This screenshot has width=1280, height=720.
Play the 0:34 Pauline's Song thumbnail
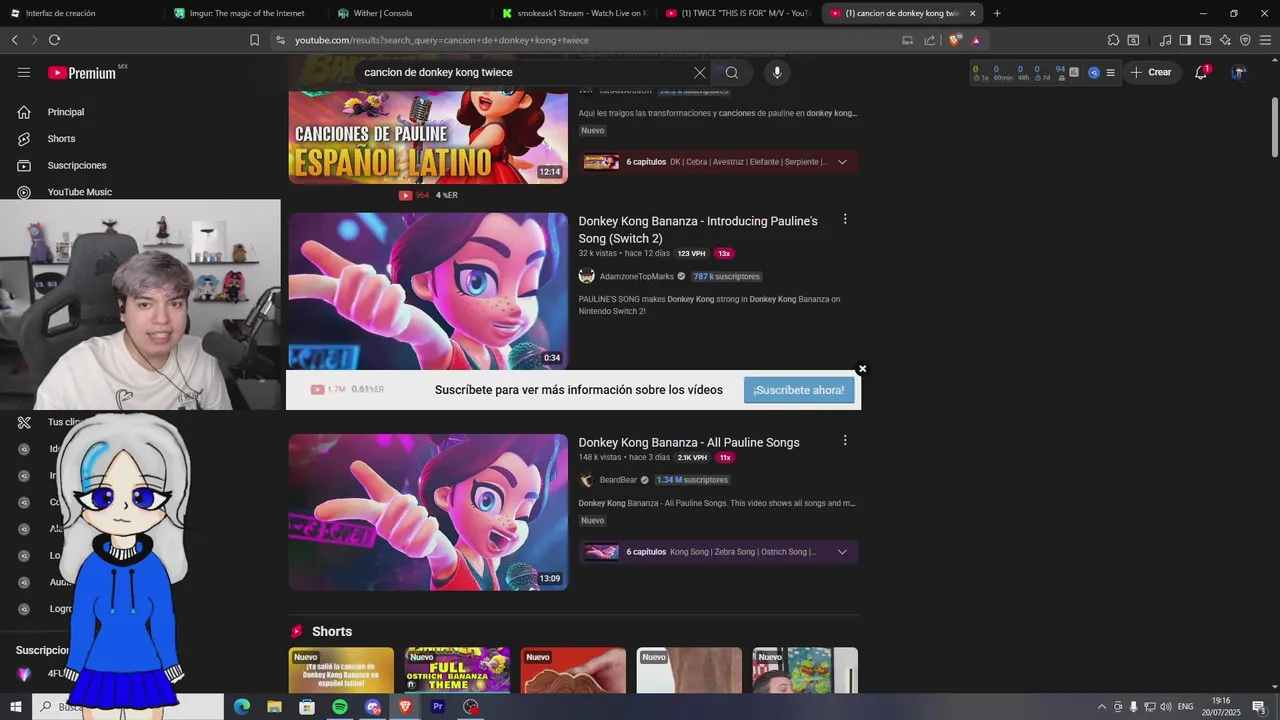(x=428, y=291)
